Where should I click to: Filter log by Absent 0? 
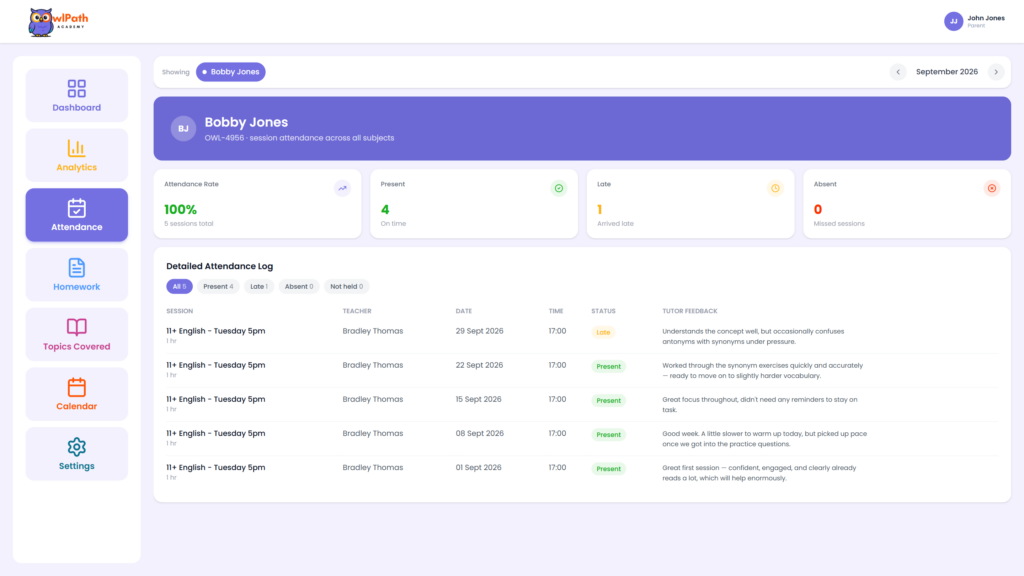pos(299,287)
